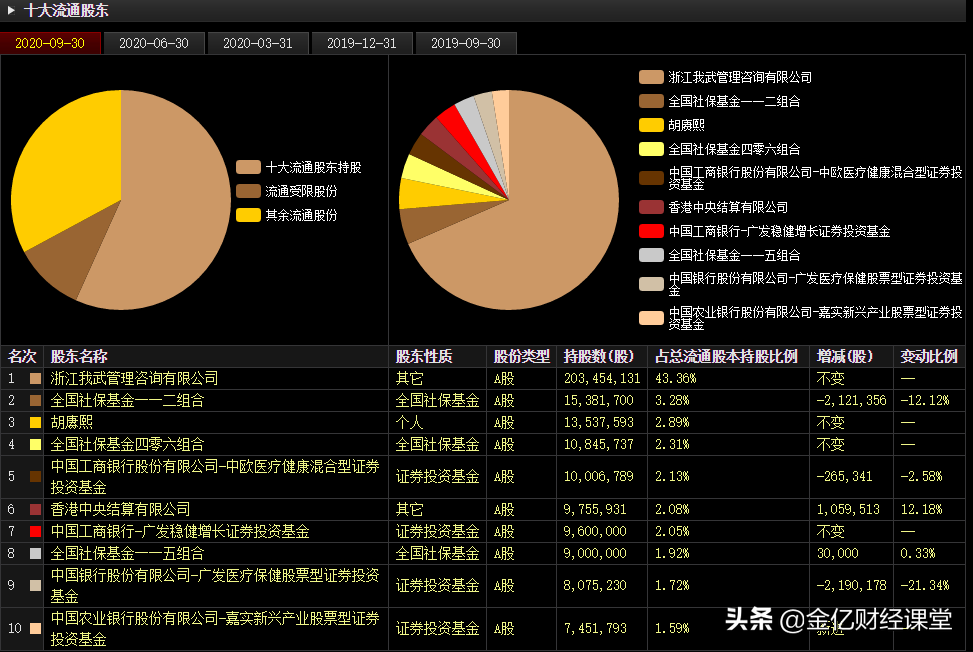
Task: Open shareholder 胡赓熙 in the table
Action: (71, 422)
